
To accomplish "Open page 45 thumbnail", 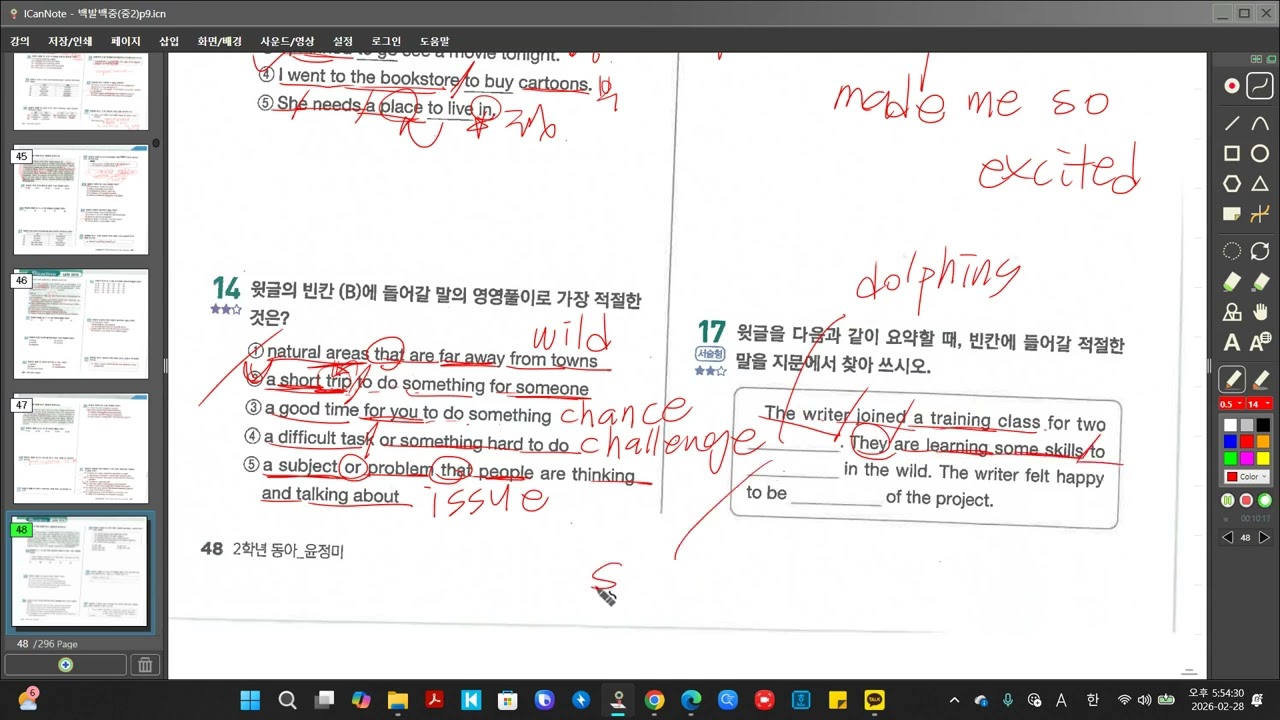I will pos(81,200).
